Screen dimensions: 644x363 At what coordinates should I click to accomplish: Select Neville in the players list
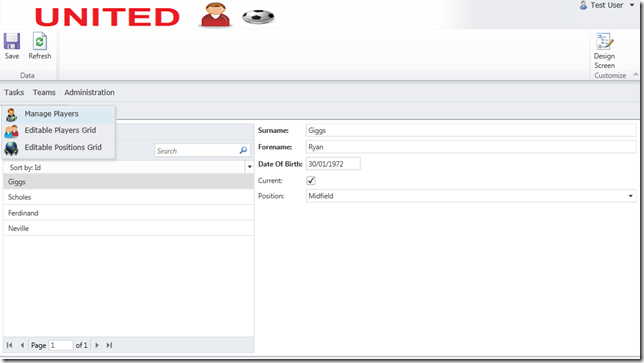(x=129, y=228)
